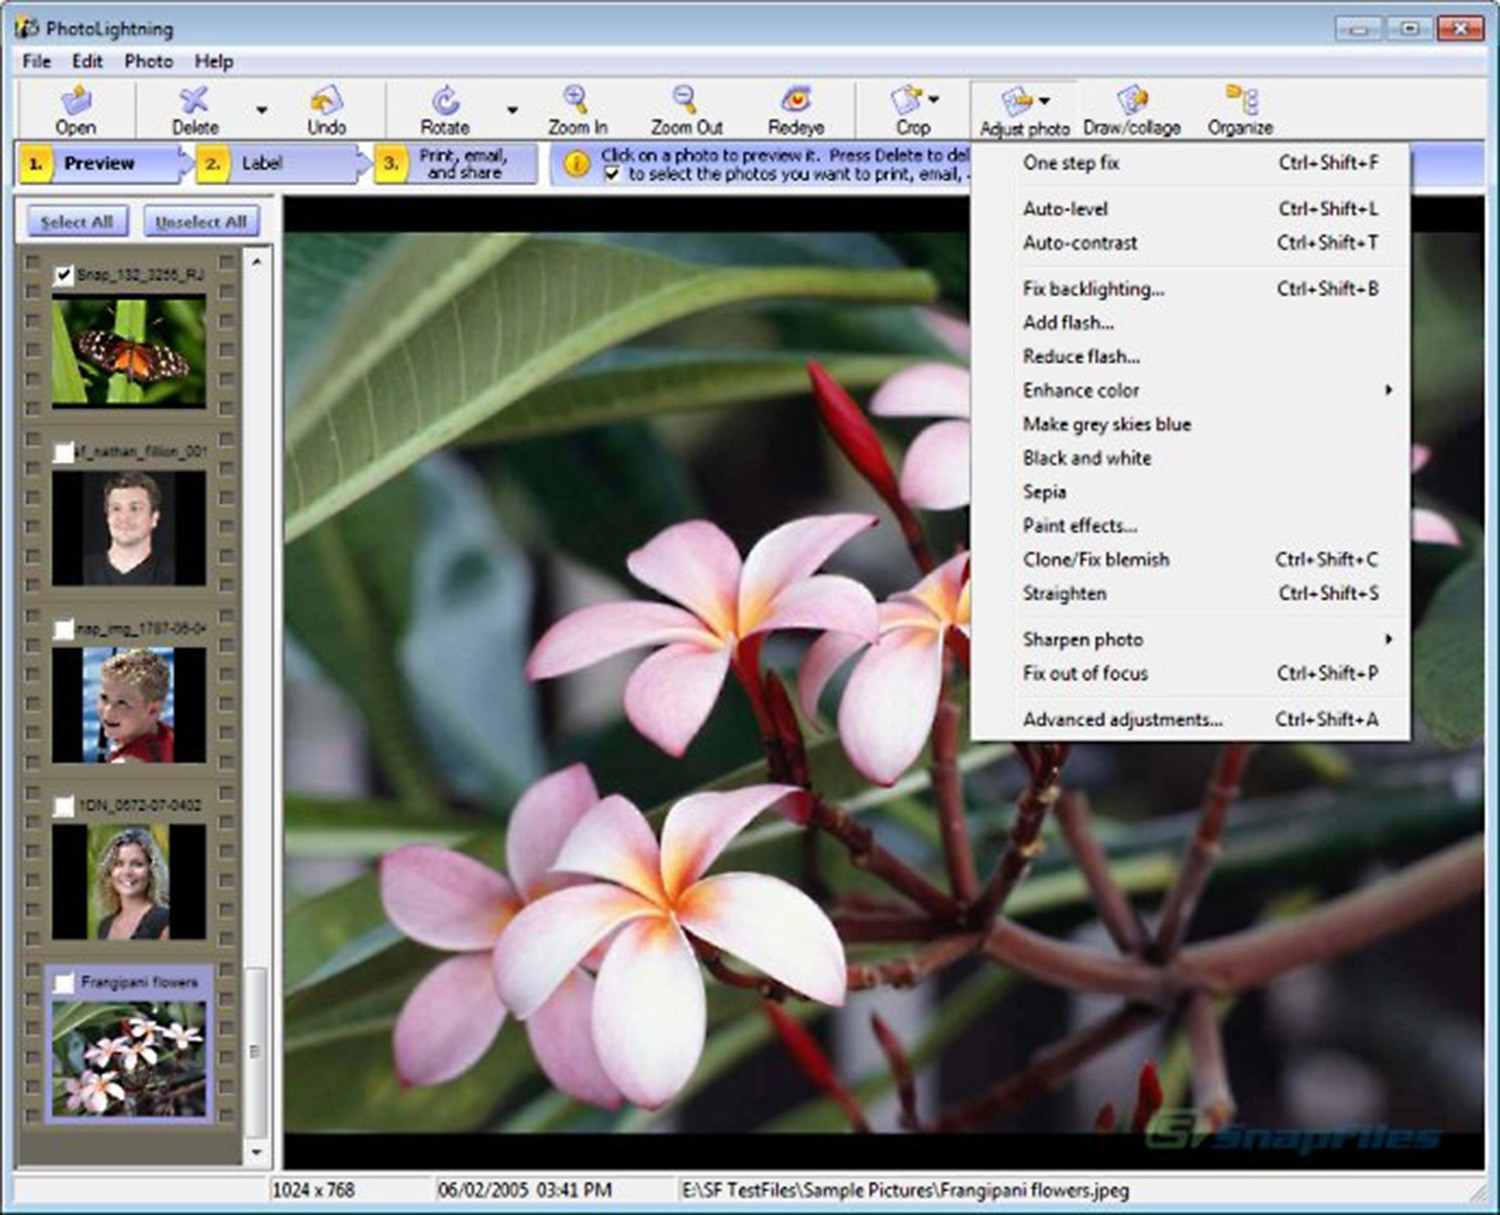1500x1215 pixels.
Task: Choose One step fix from menu
Action: click(x=1190, y=163)
